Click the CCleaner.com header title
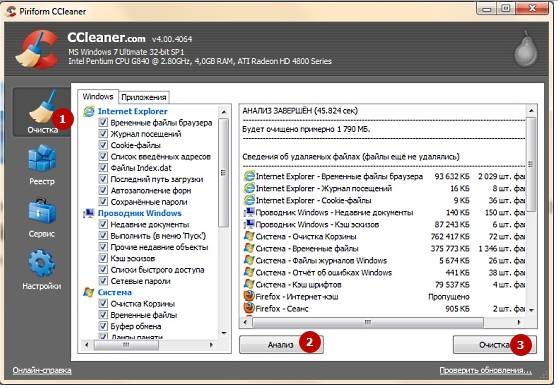This screenshot has width=558, height=388. [106, 37]
